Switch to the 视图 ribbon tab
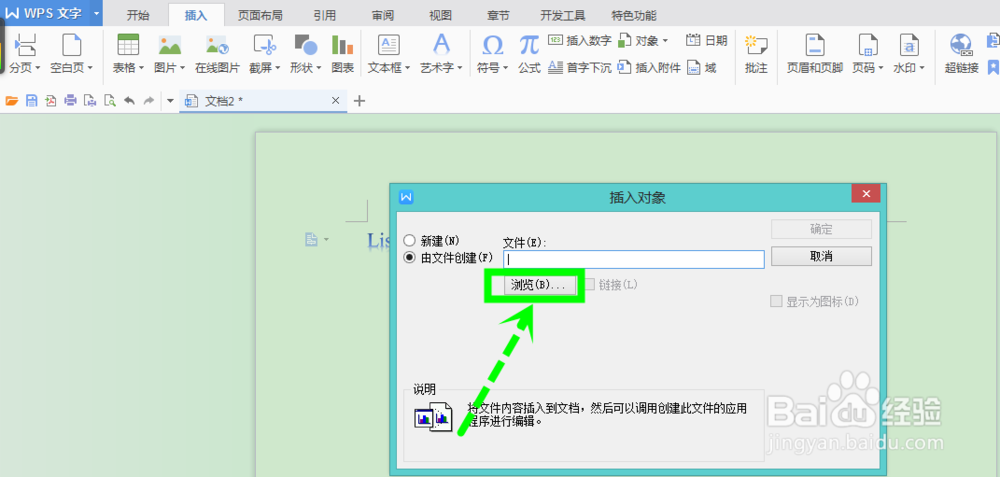This screenshot has height=477, width=1000. click(440, 15)
